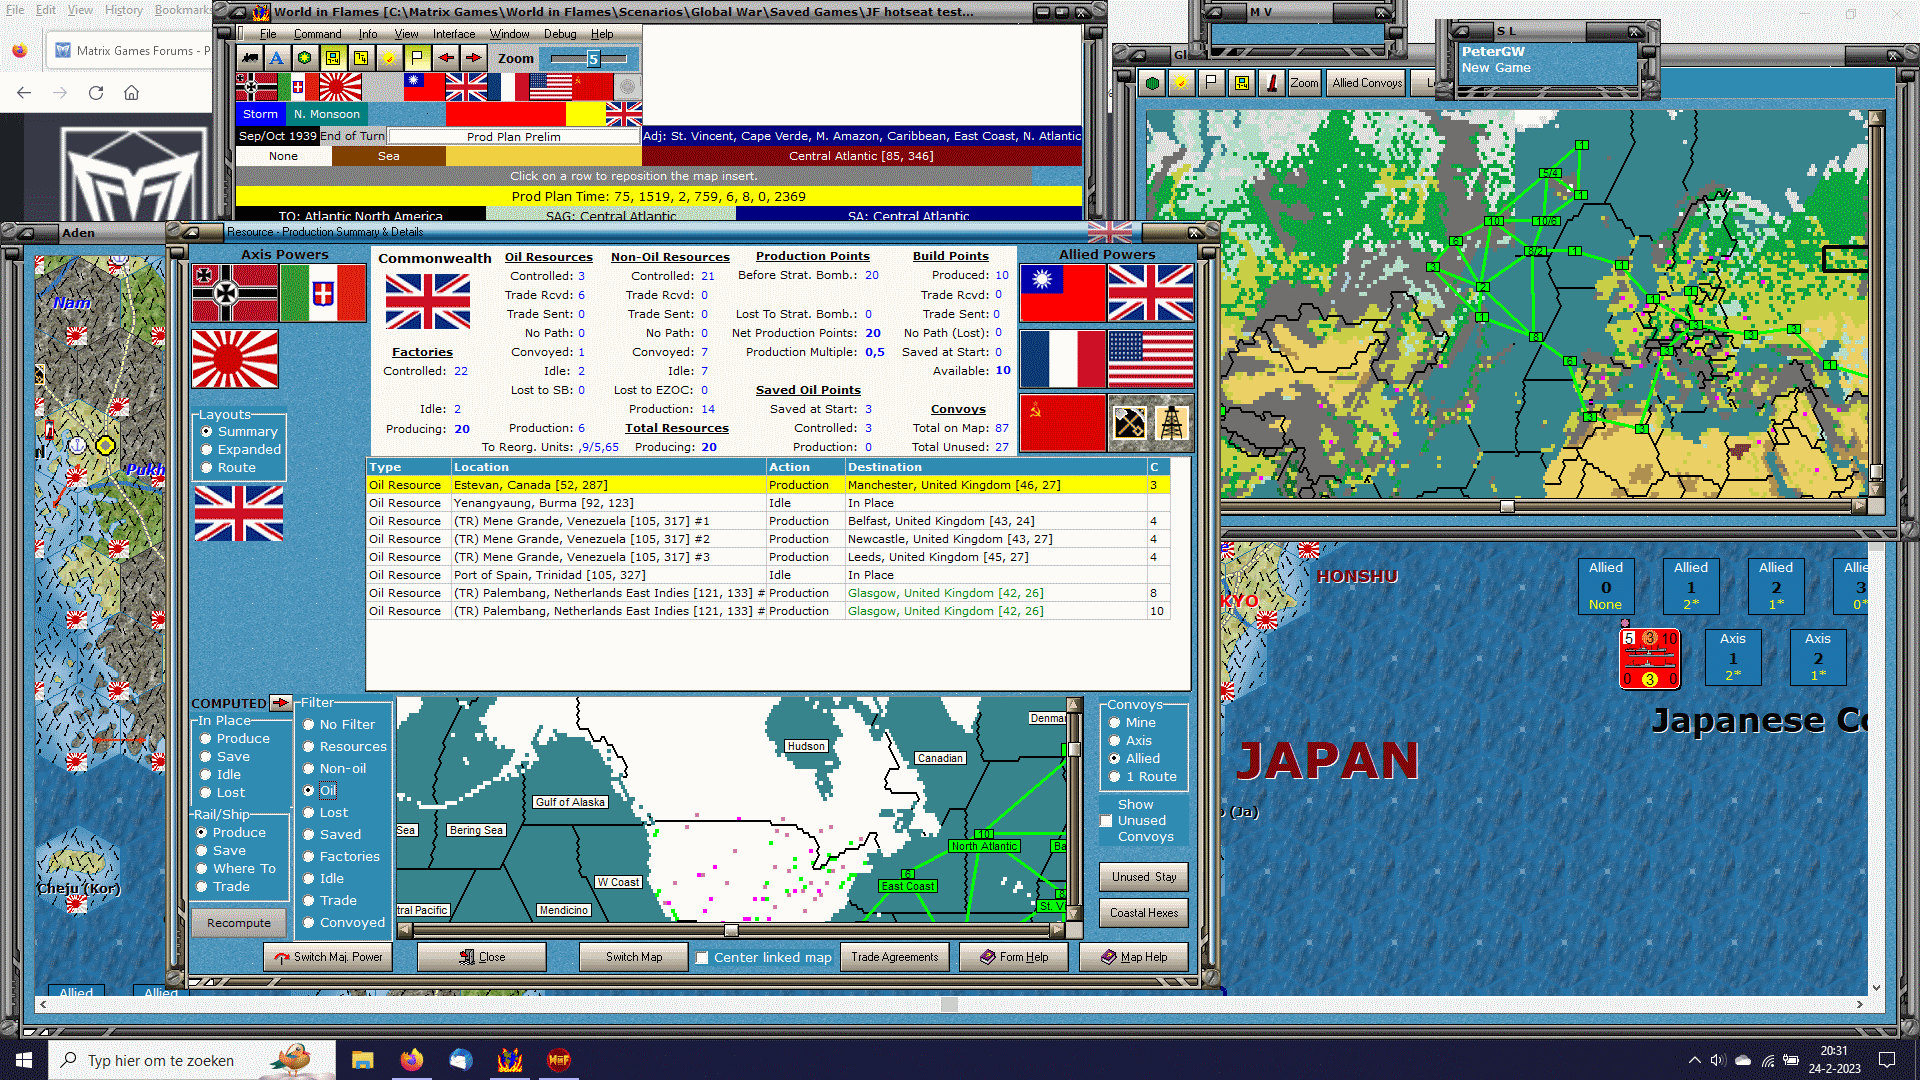Click the COMPUTED red arrow toggle
Image resolution: width=1920 pixels, height=1080 pixels.
[x=280, y=703]
